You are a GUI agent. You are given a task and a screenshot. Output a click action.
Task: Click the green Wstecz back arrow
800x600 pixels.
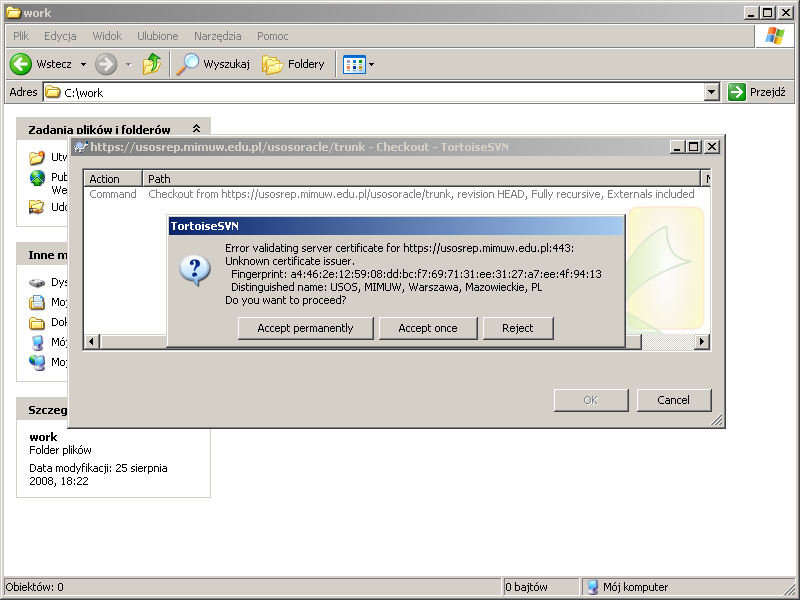click(21, 64)
